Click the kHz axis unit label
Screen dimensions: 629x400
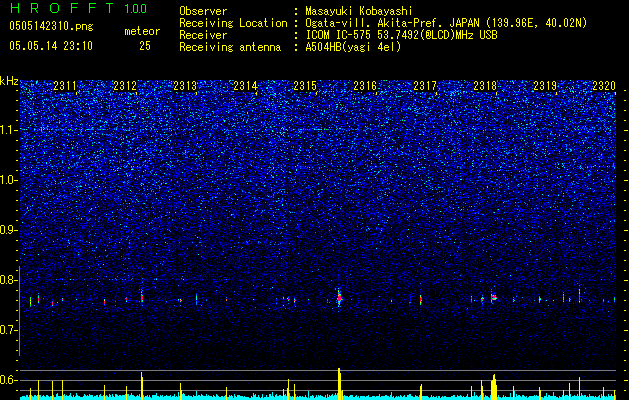point(9,81)
